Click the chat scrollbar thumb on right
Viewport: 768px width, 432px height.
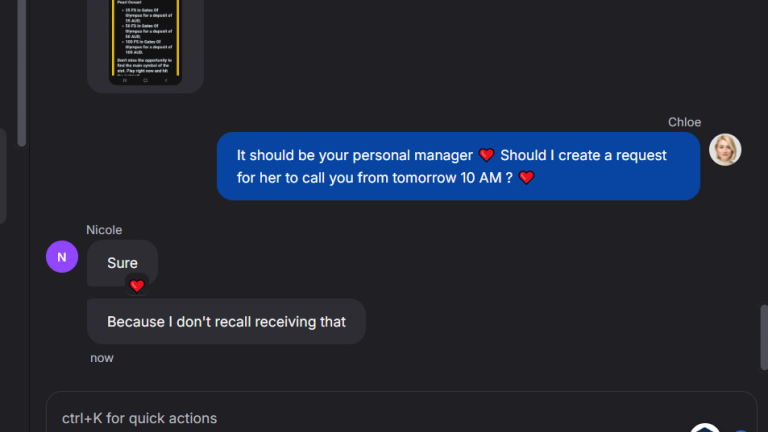point(764,337)
